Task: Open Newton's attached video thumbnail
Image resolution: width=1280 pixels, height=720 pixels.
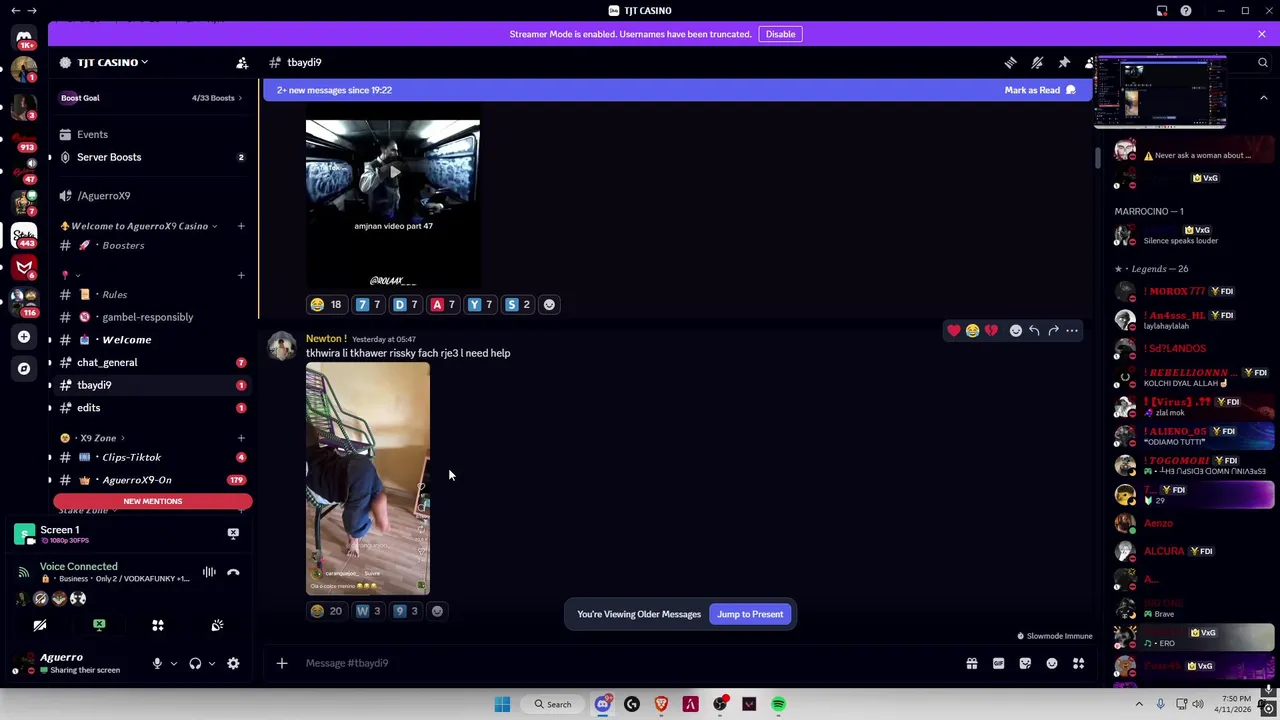Action: [368, 479]
